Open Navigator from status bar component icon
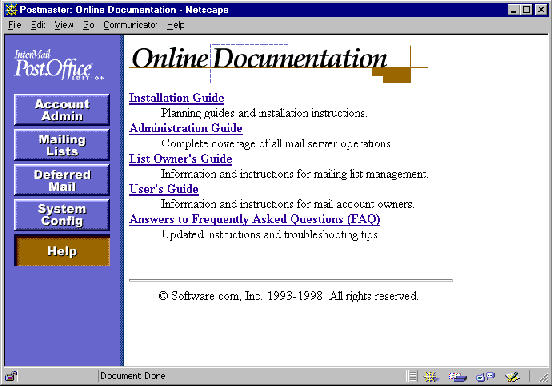This screenshot has width=552, height=386. (431, 377)
